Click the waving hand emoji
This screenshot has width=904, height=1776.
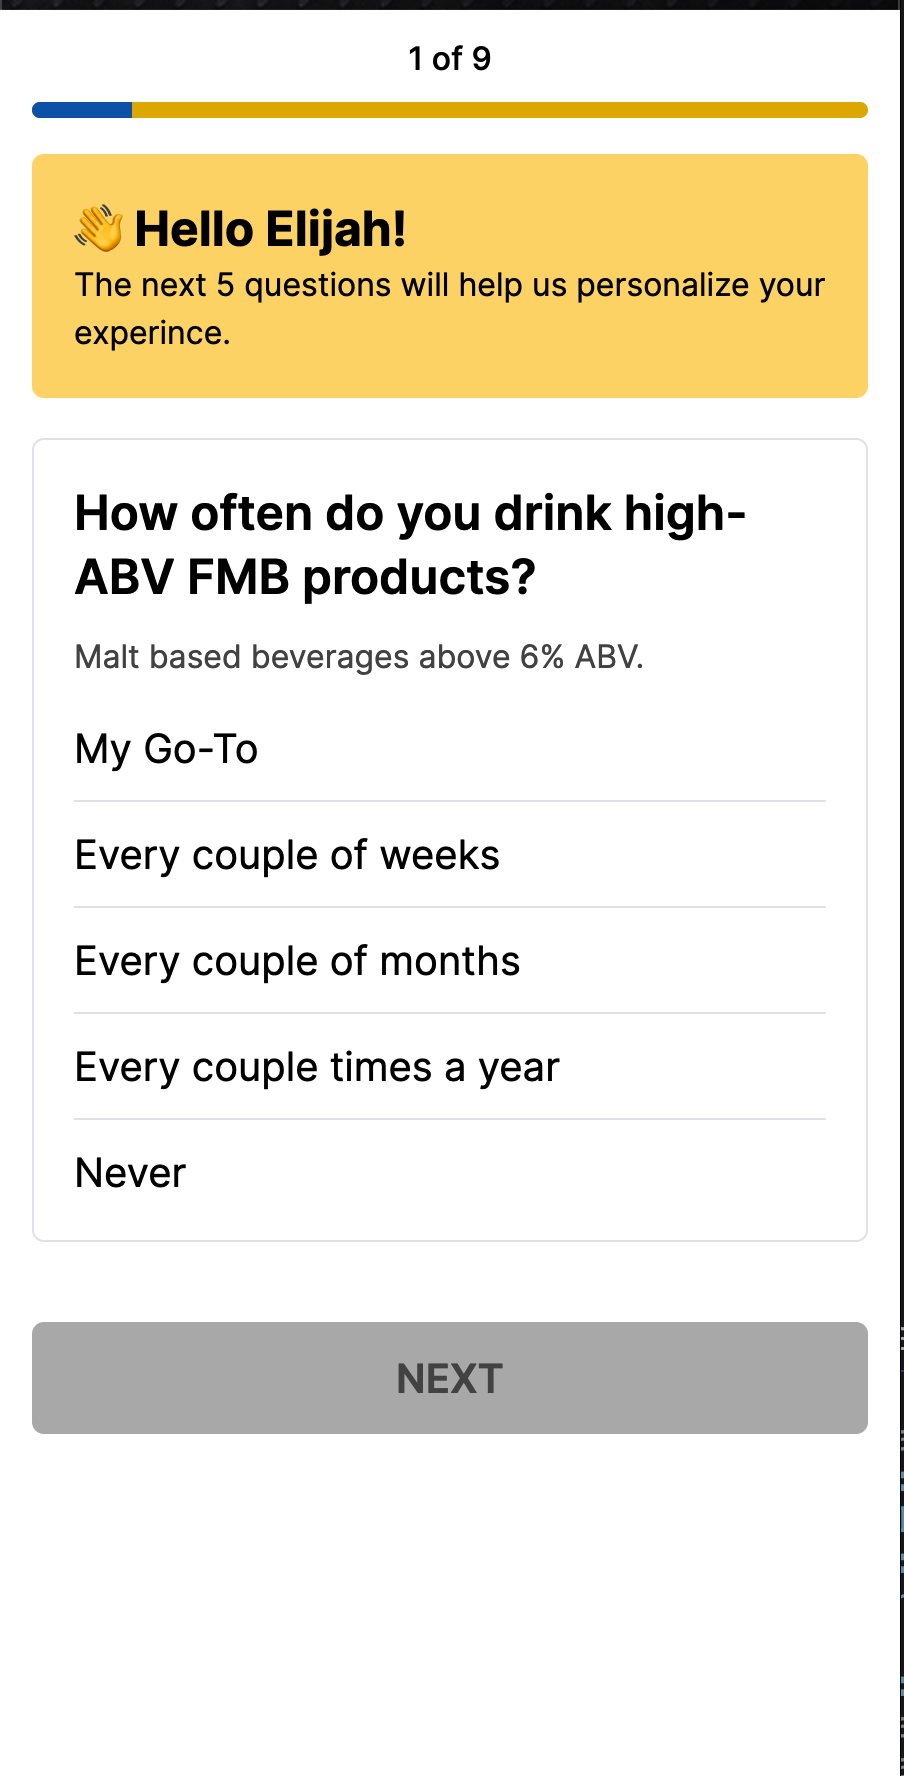pyautogui.click(x=99, y=229)
